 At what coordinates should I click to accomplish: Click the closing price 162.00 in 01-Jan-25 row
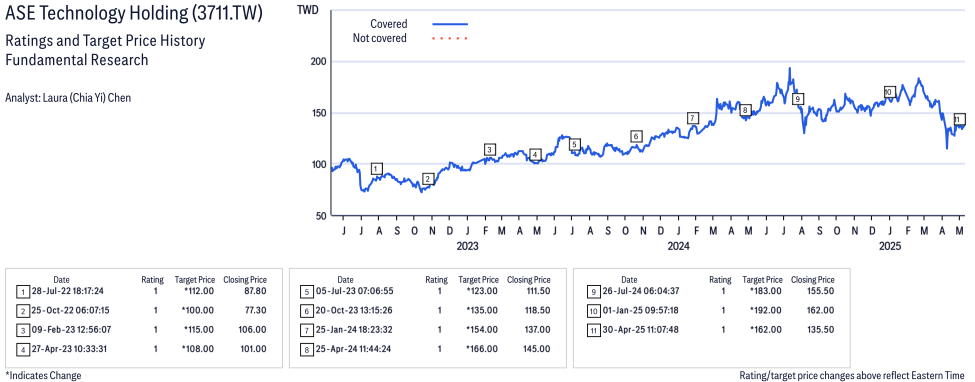tap(821, 310)
